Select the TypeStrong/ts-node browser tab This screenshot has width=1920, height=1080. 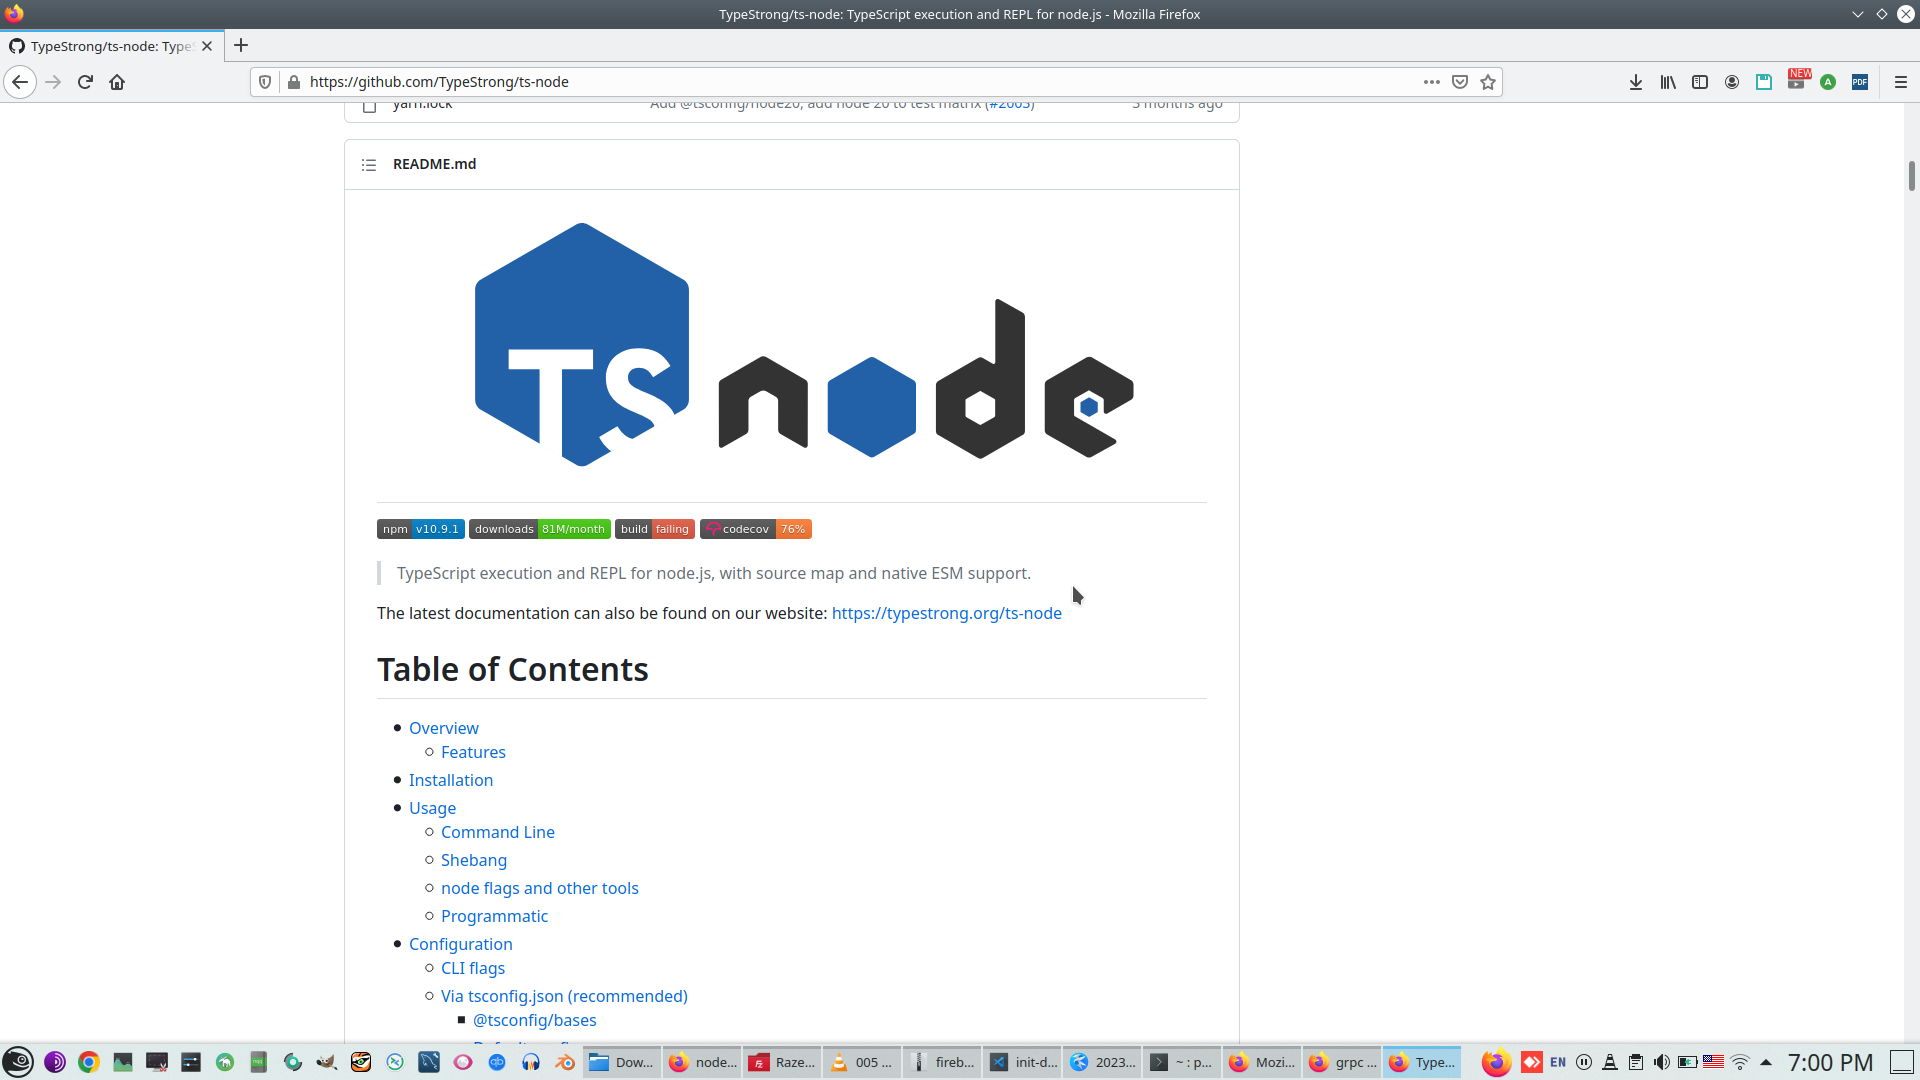coord(110,46)
